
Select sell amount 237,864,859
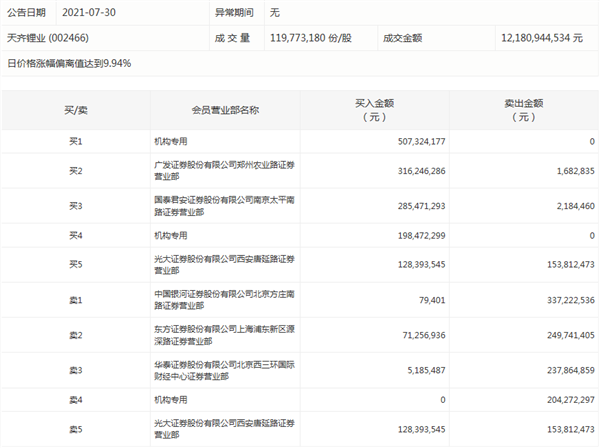coord(571,371)
